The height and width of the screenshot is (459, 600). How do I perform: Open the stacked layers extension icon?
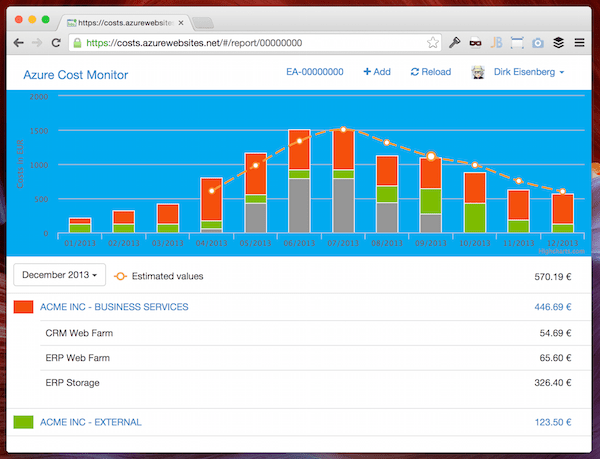(x=559, y=42)
